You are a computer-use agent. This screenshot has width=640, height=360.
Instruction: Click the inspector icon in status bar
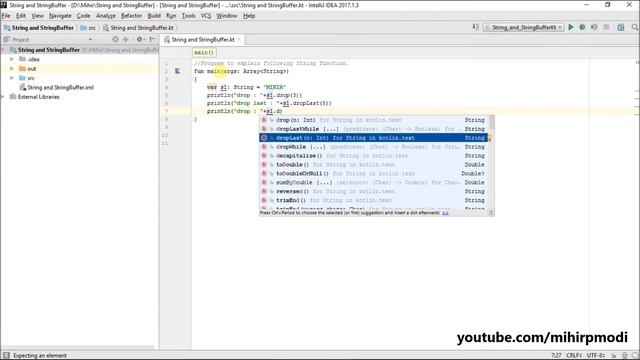(624, 356)
